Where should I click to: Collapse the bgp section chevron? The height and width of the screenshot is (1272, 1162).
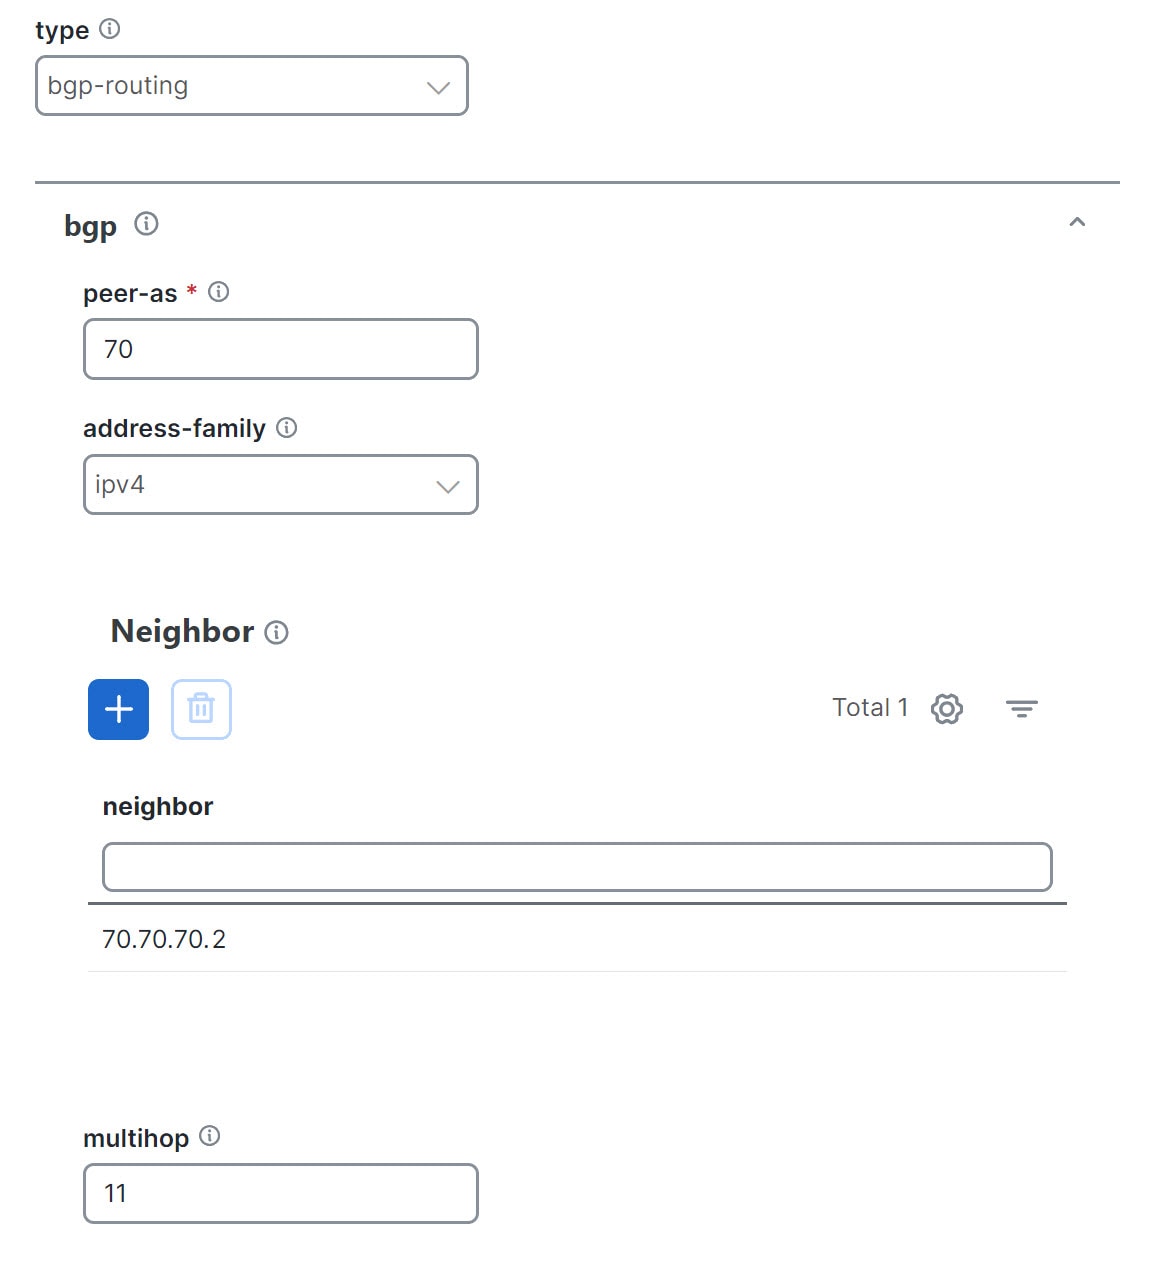point(1077,222)
